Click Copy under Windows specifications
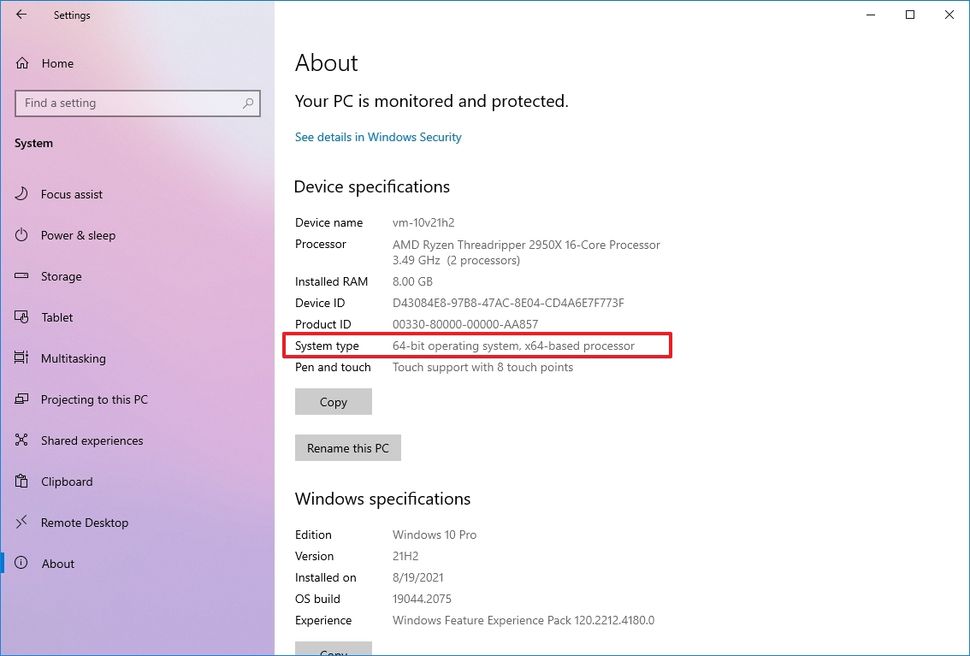Image resolution: width=970 pixels, height=656 pixels. click(333, 649)
